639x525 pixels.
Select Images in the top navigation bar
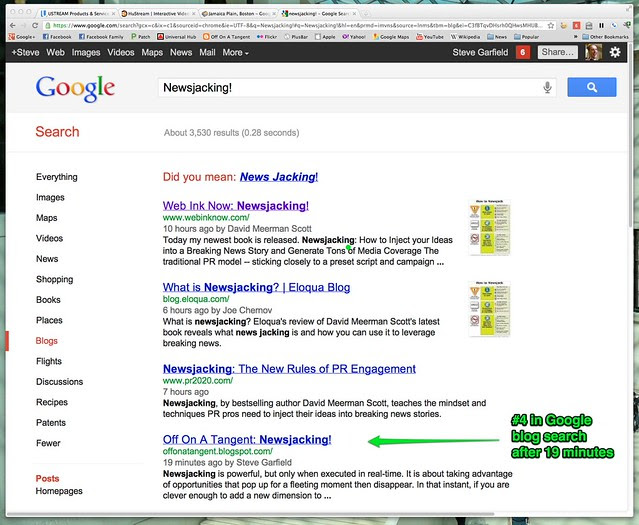86,52
